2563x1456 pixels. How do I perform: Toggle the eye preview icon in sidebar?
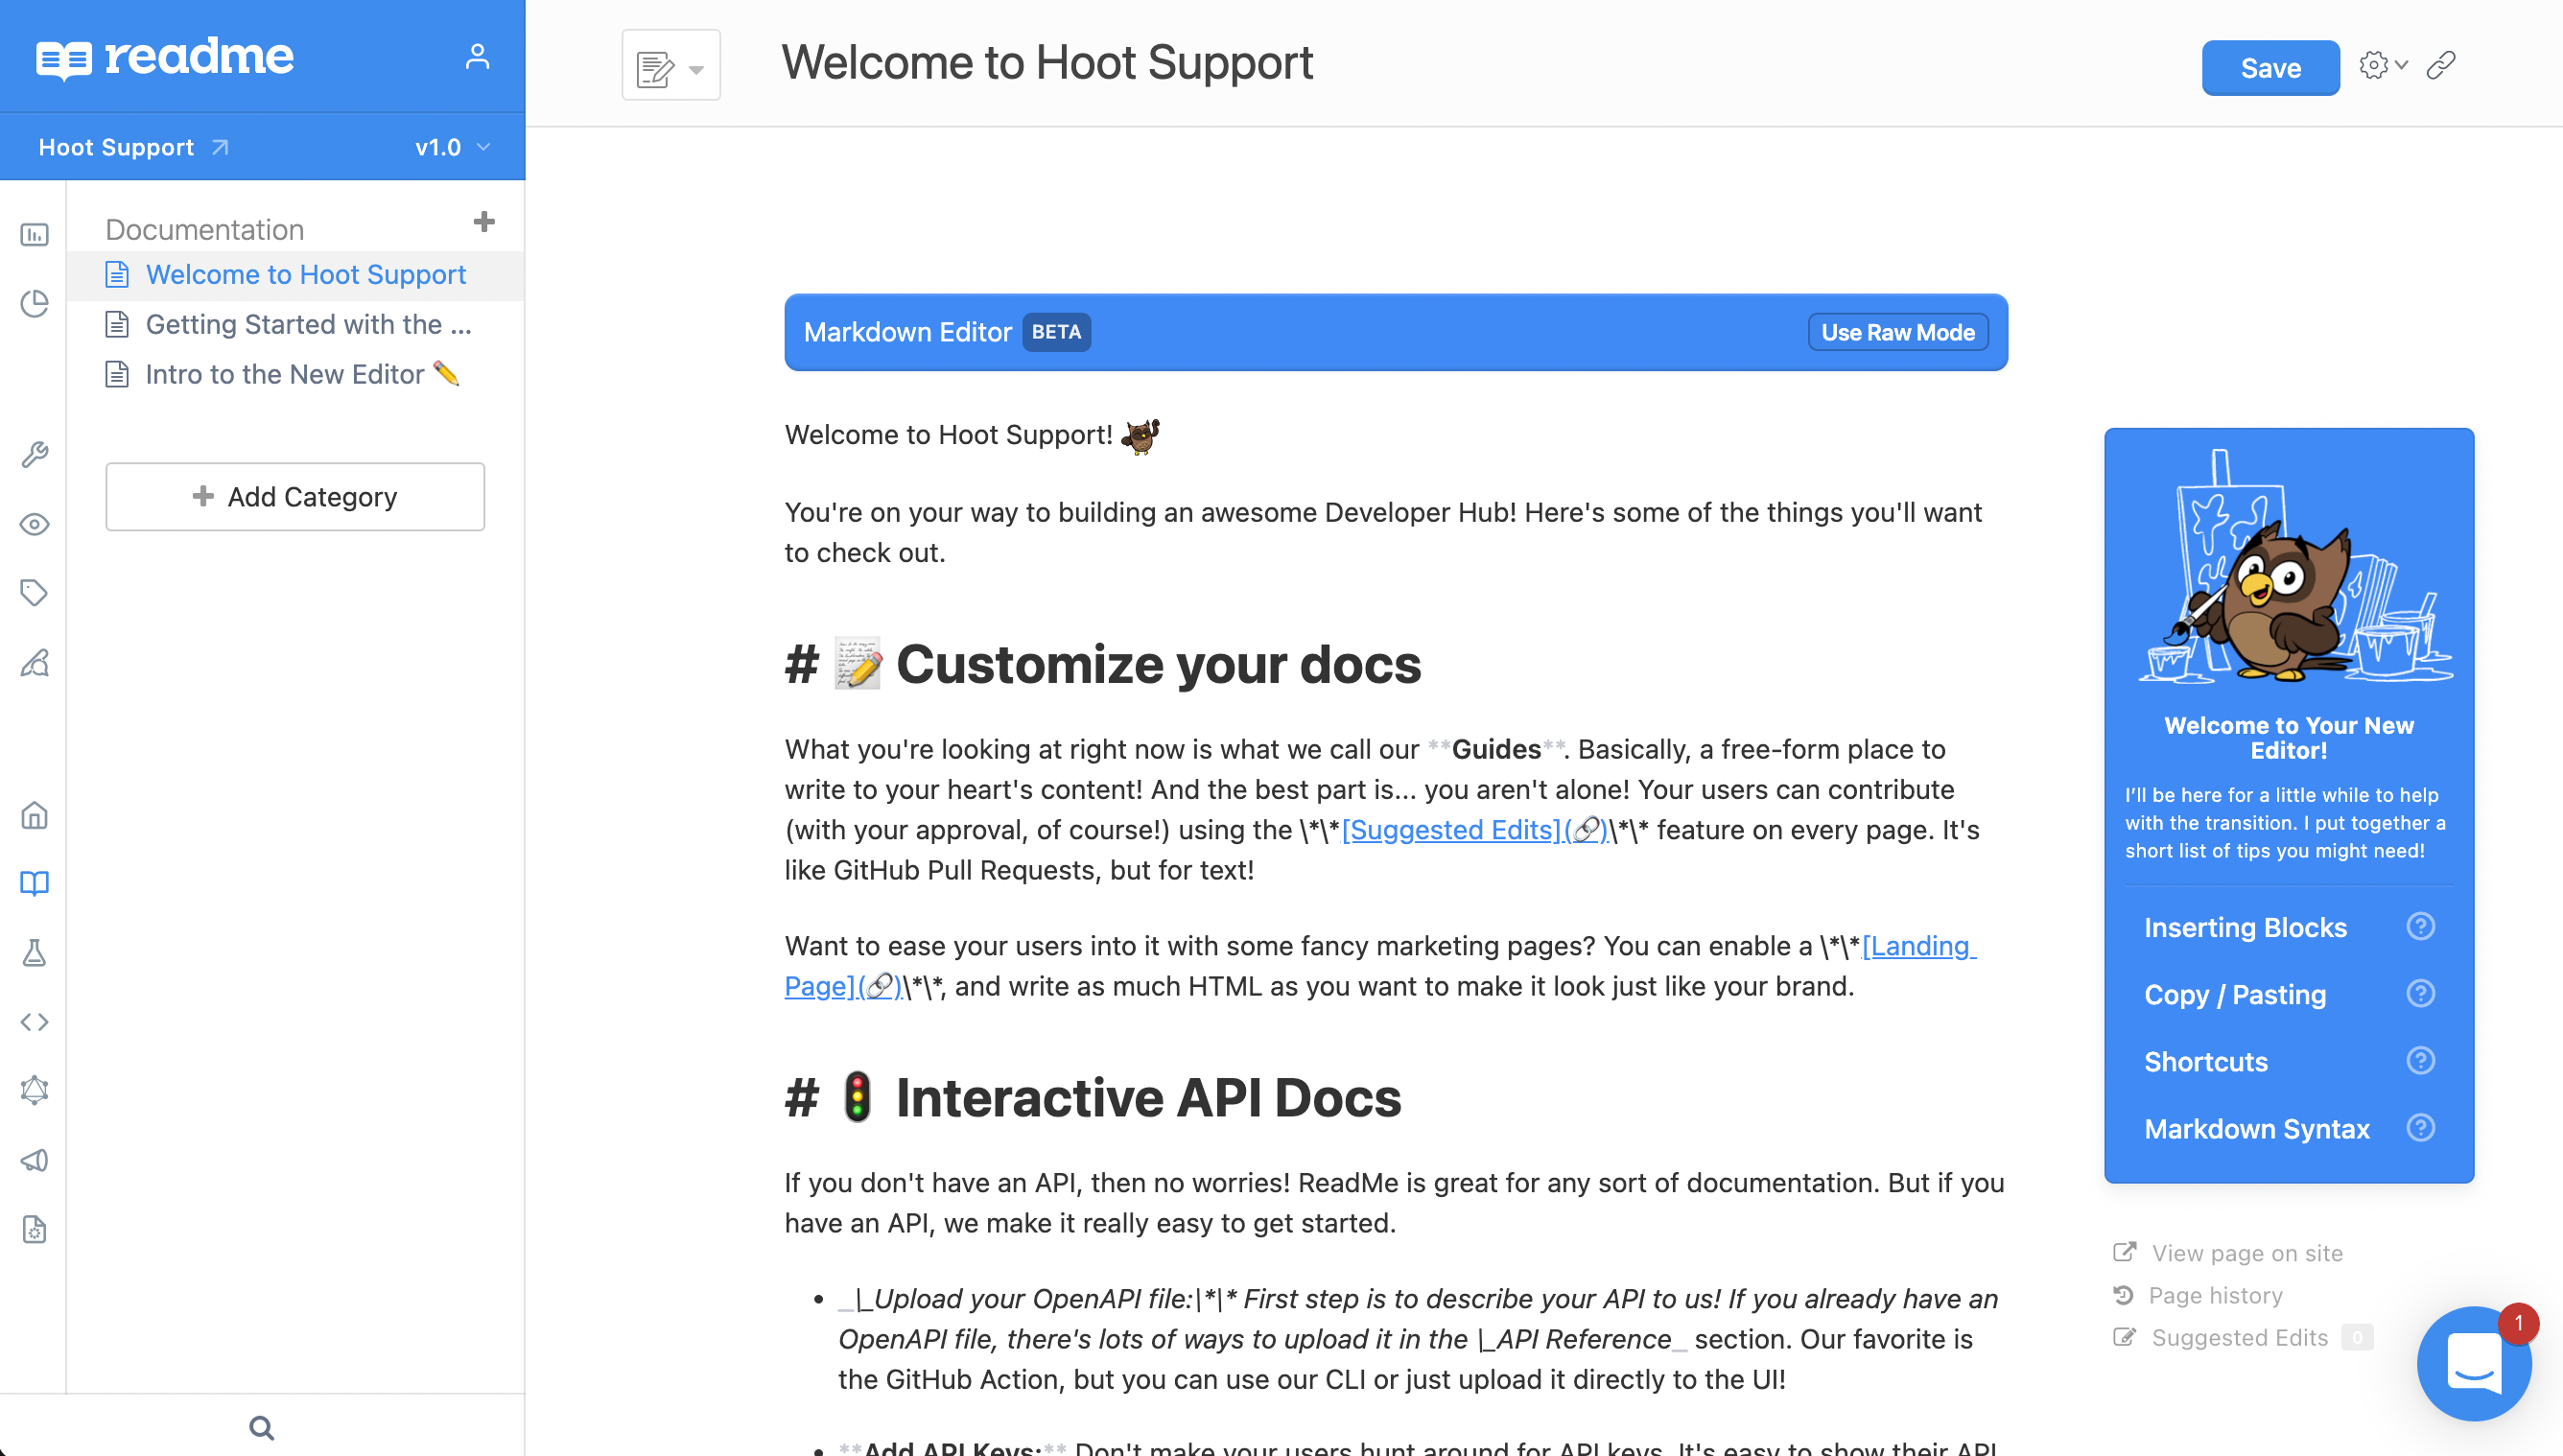35,524
